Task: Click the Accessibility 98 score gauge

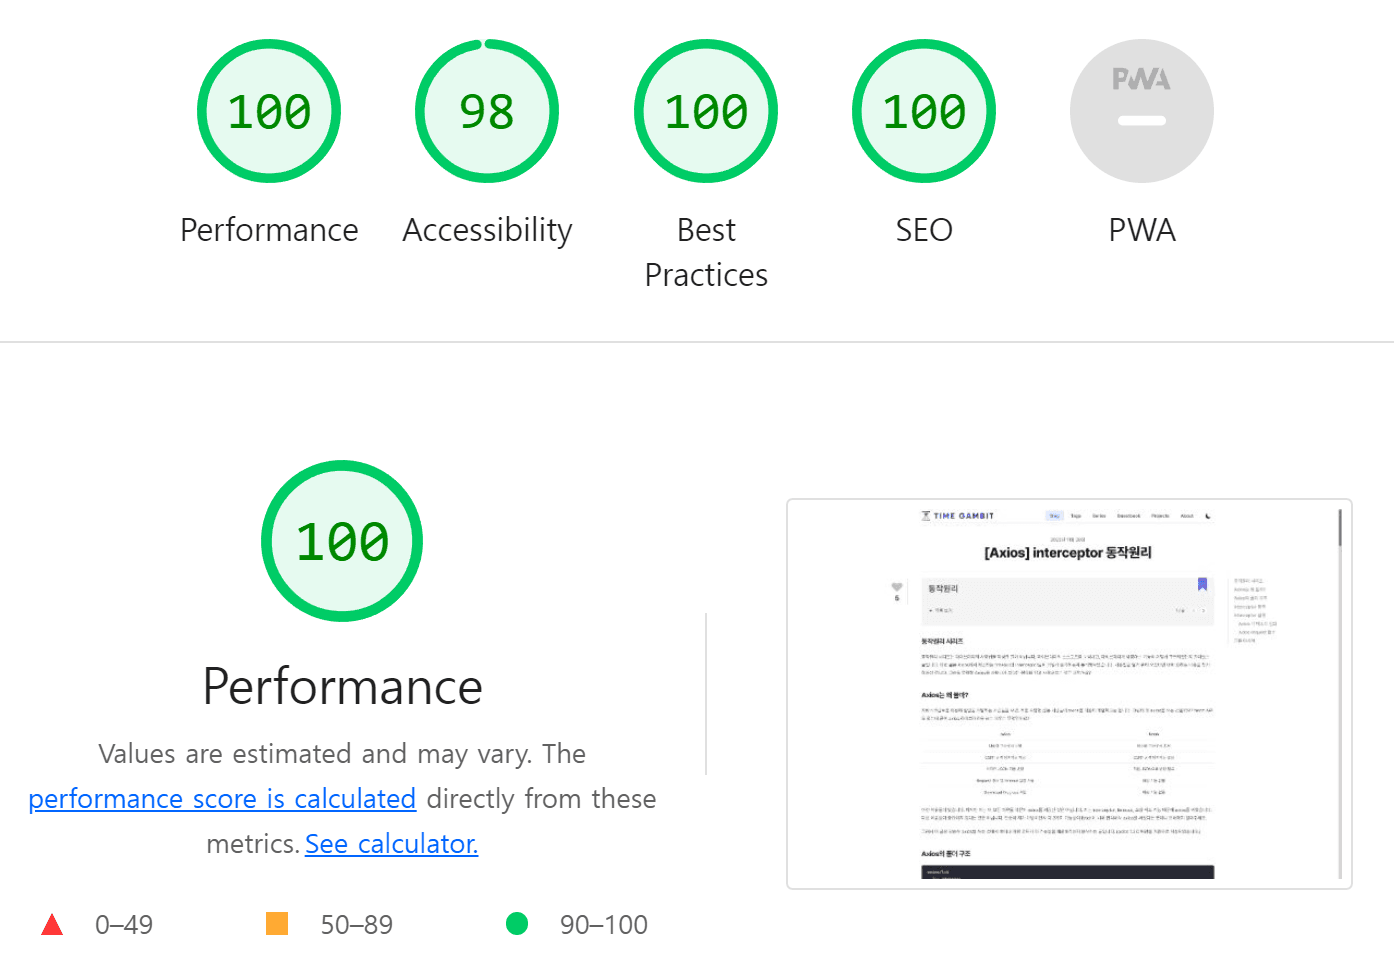Action: [487, 111]
